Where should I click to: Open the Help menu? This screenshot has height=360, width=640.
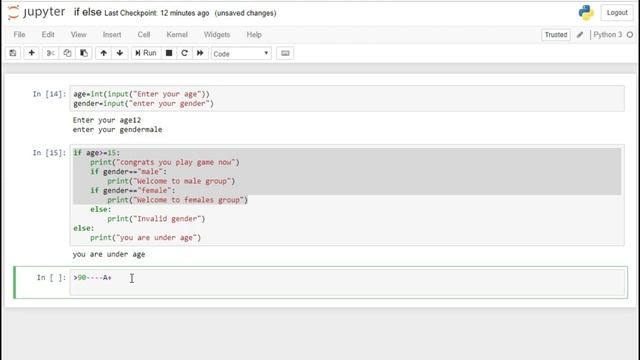click(254, 35)
